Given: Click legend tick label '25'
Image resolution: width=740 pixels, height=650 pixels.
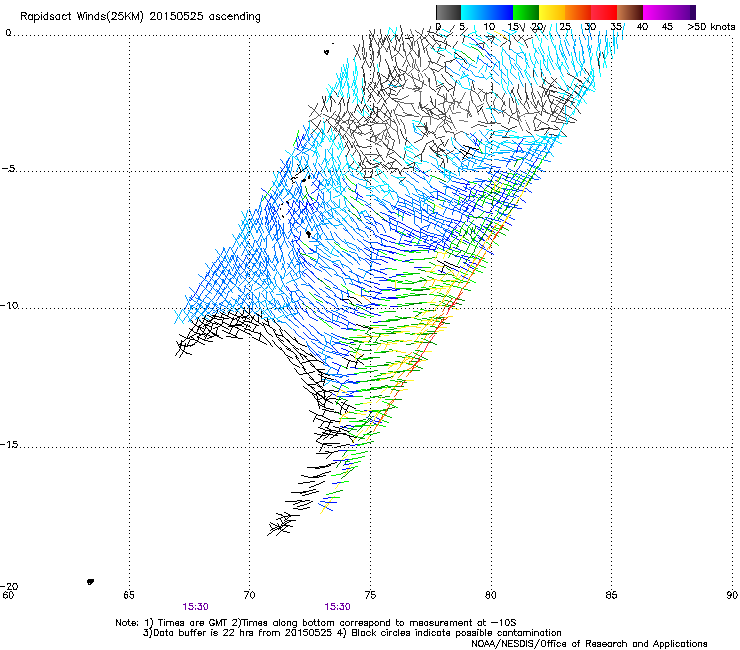Looking at the screenshot, I should tap(565, 27).
